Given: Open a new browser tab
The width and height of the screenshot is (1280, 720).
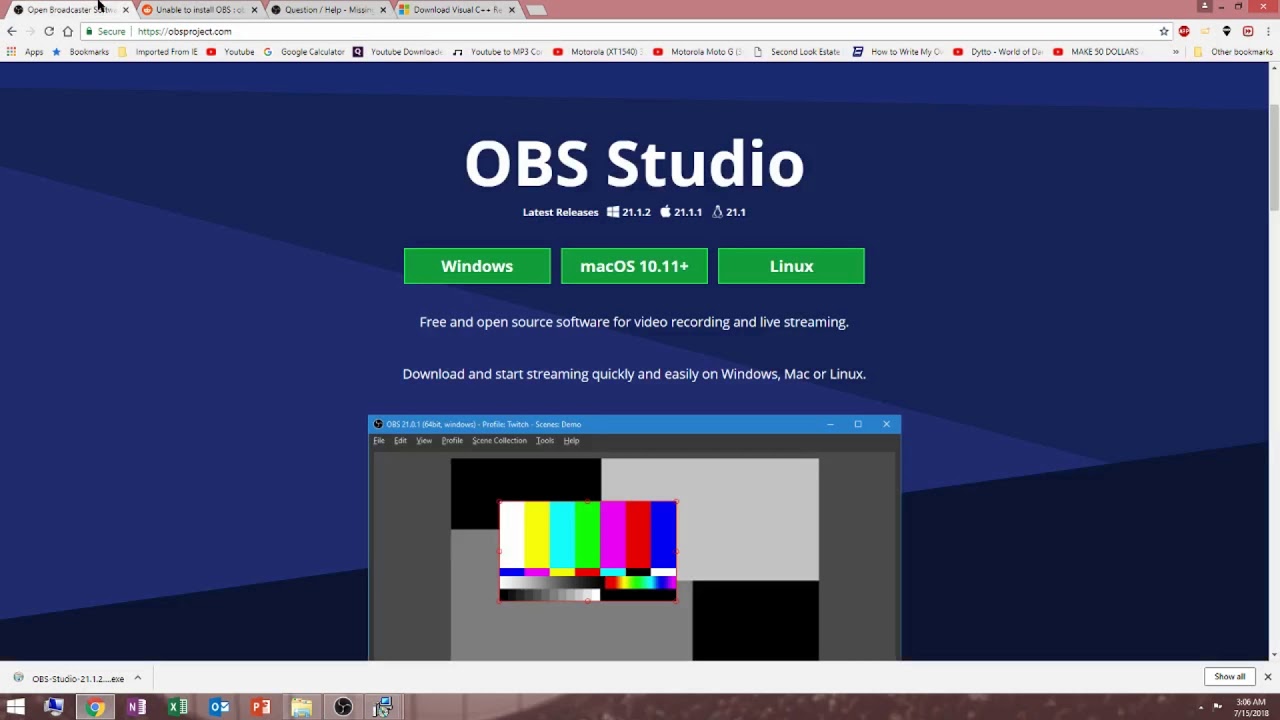Looking at the screenshot, I should (537, 10).
